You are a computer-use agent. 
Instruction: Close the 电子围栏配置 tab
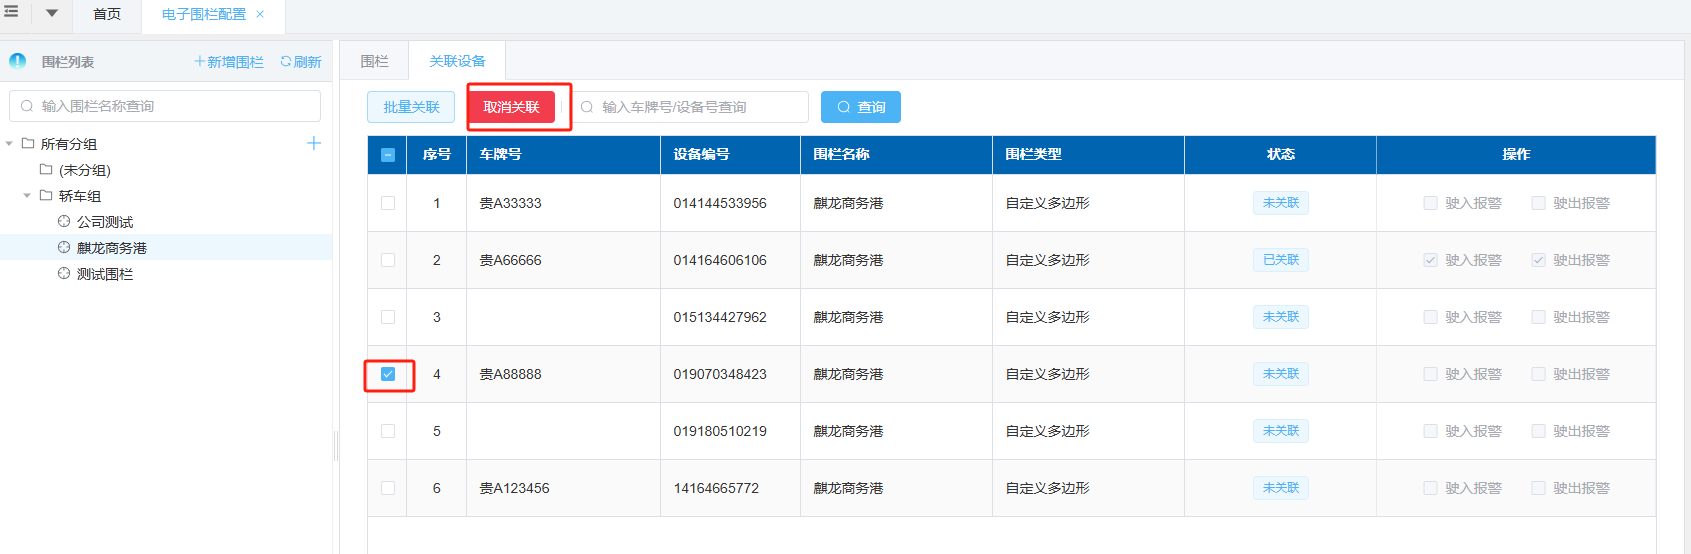(260, 14)
